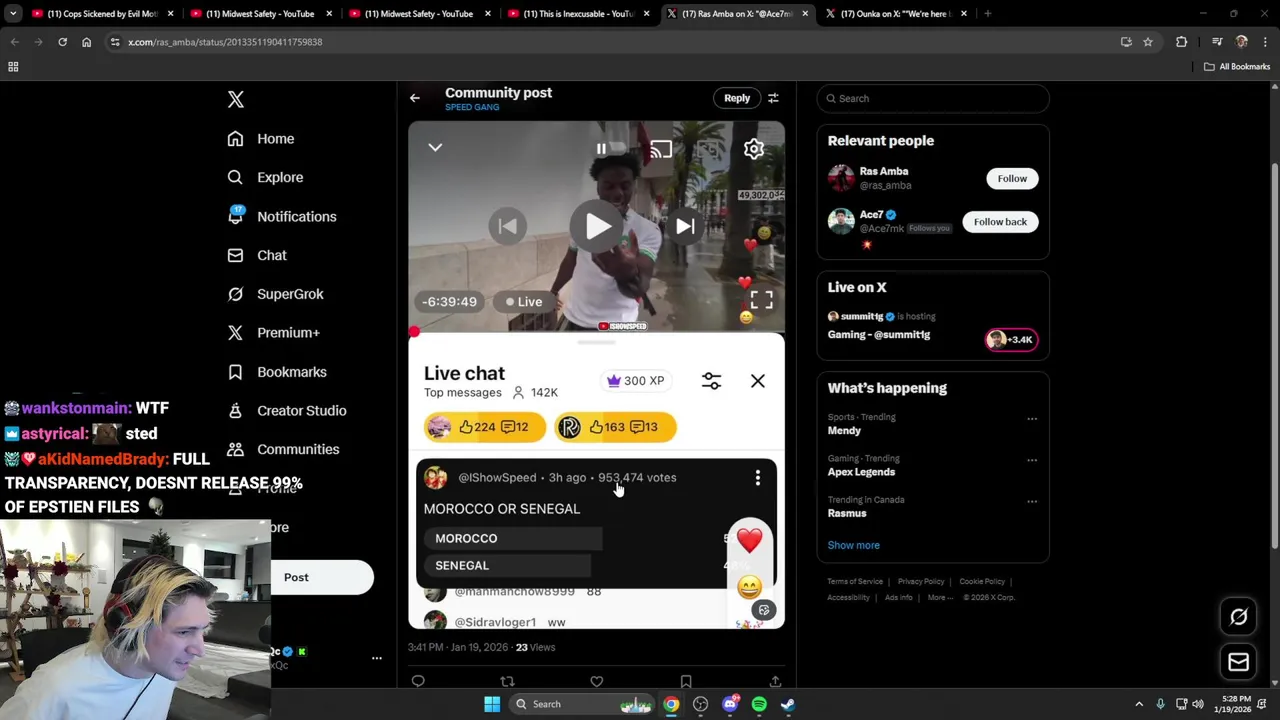Viewport: 1280px width, 720px height.
Task: Click the red progress bar scrubber dot
Action: click(x=413, y=331)
